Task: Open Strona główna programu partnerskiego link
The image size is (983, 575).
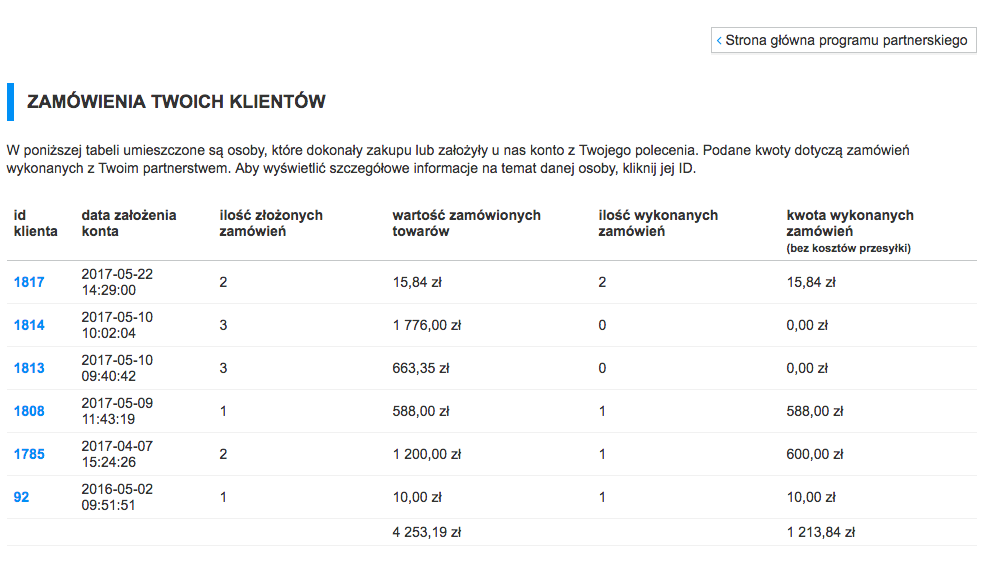Action: pyautogui.click(x=843, y=41)
